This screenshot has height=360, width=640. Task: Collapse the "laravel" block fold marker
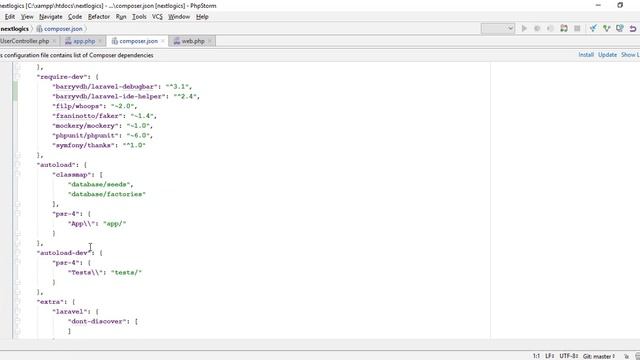pos(18,311)
